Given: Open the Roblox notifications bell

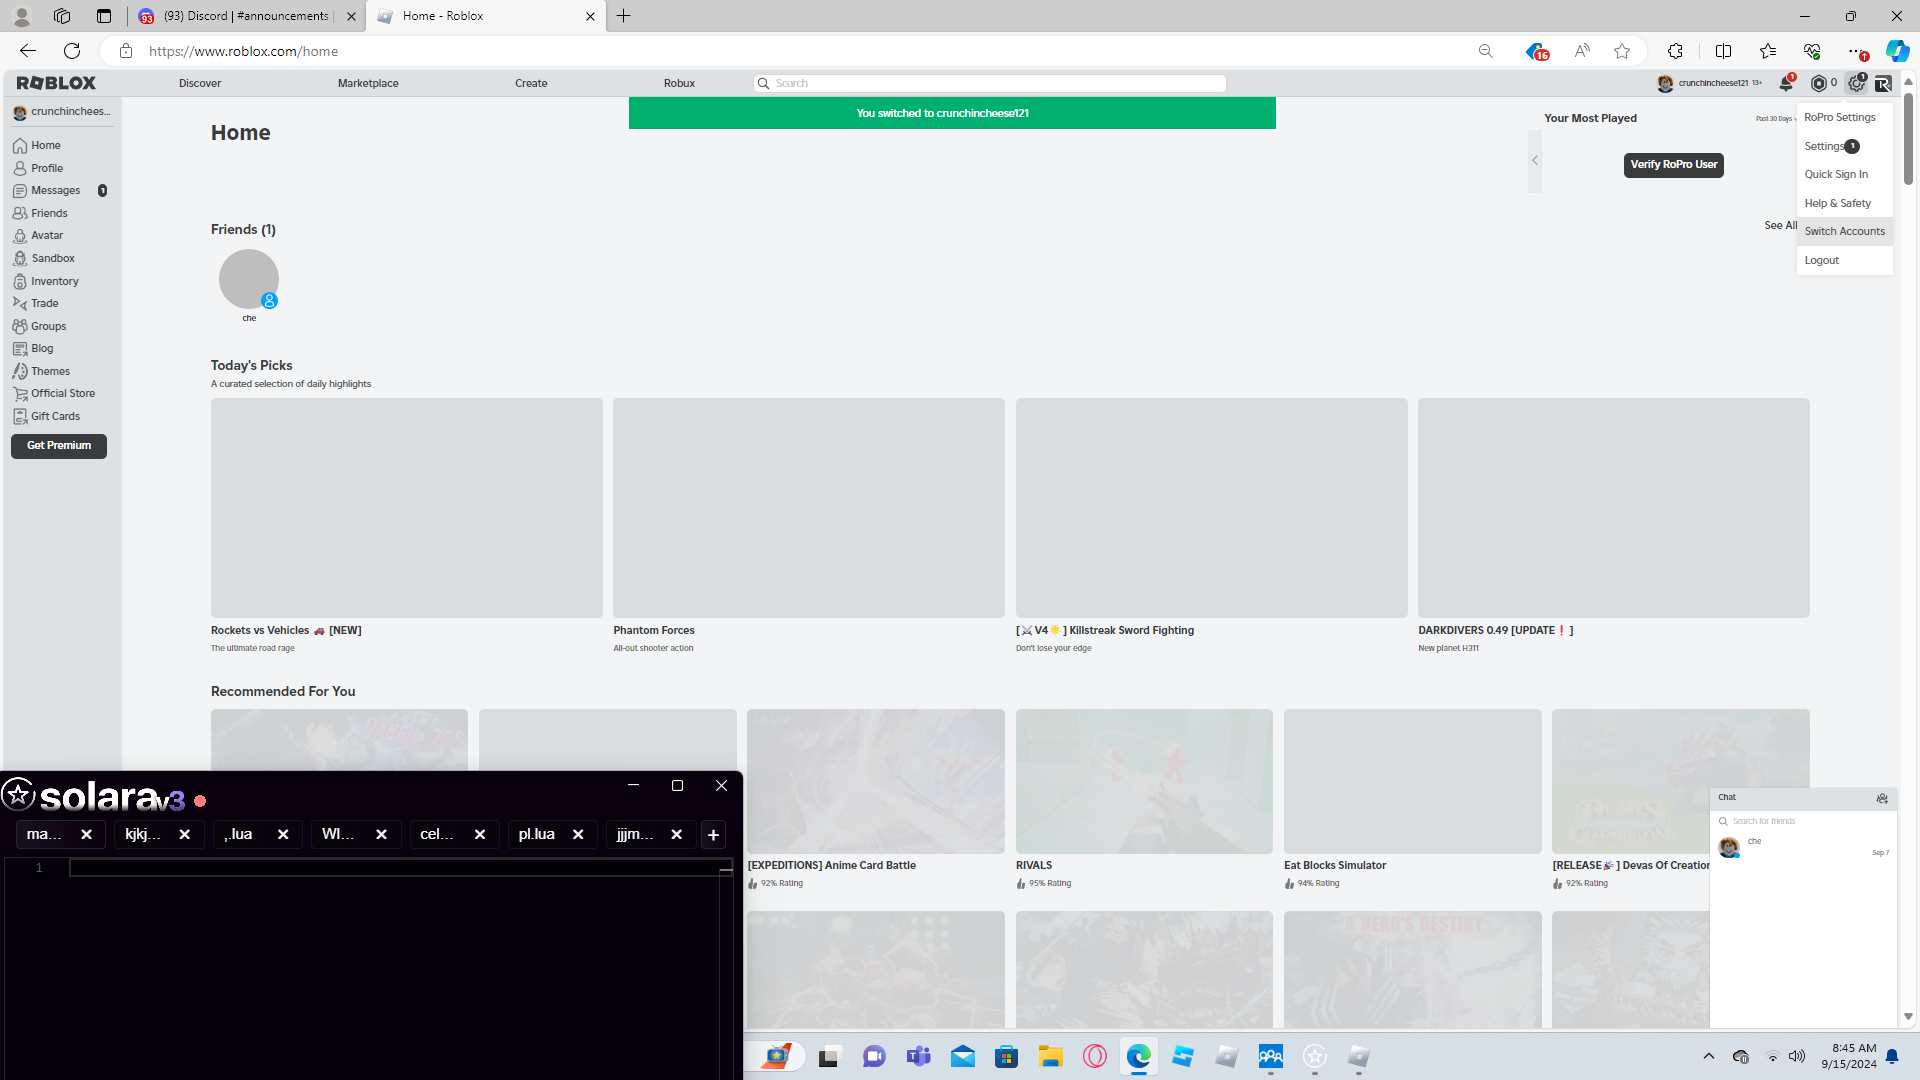Looking at the screenshot, I should 1786,83.
